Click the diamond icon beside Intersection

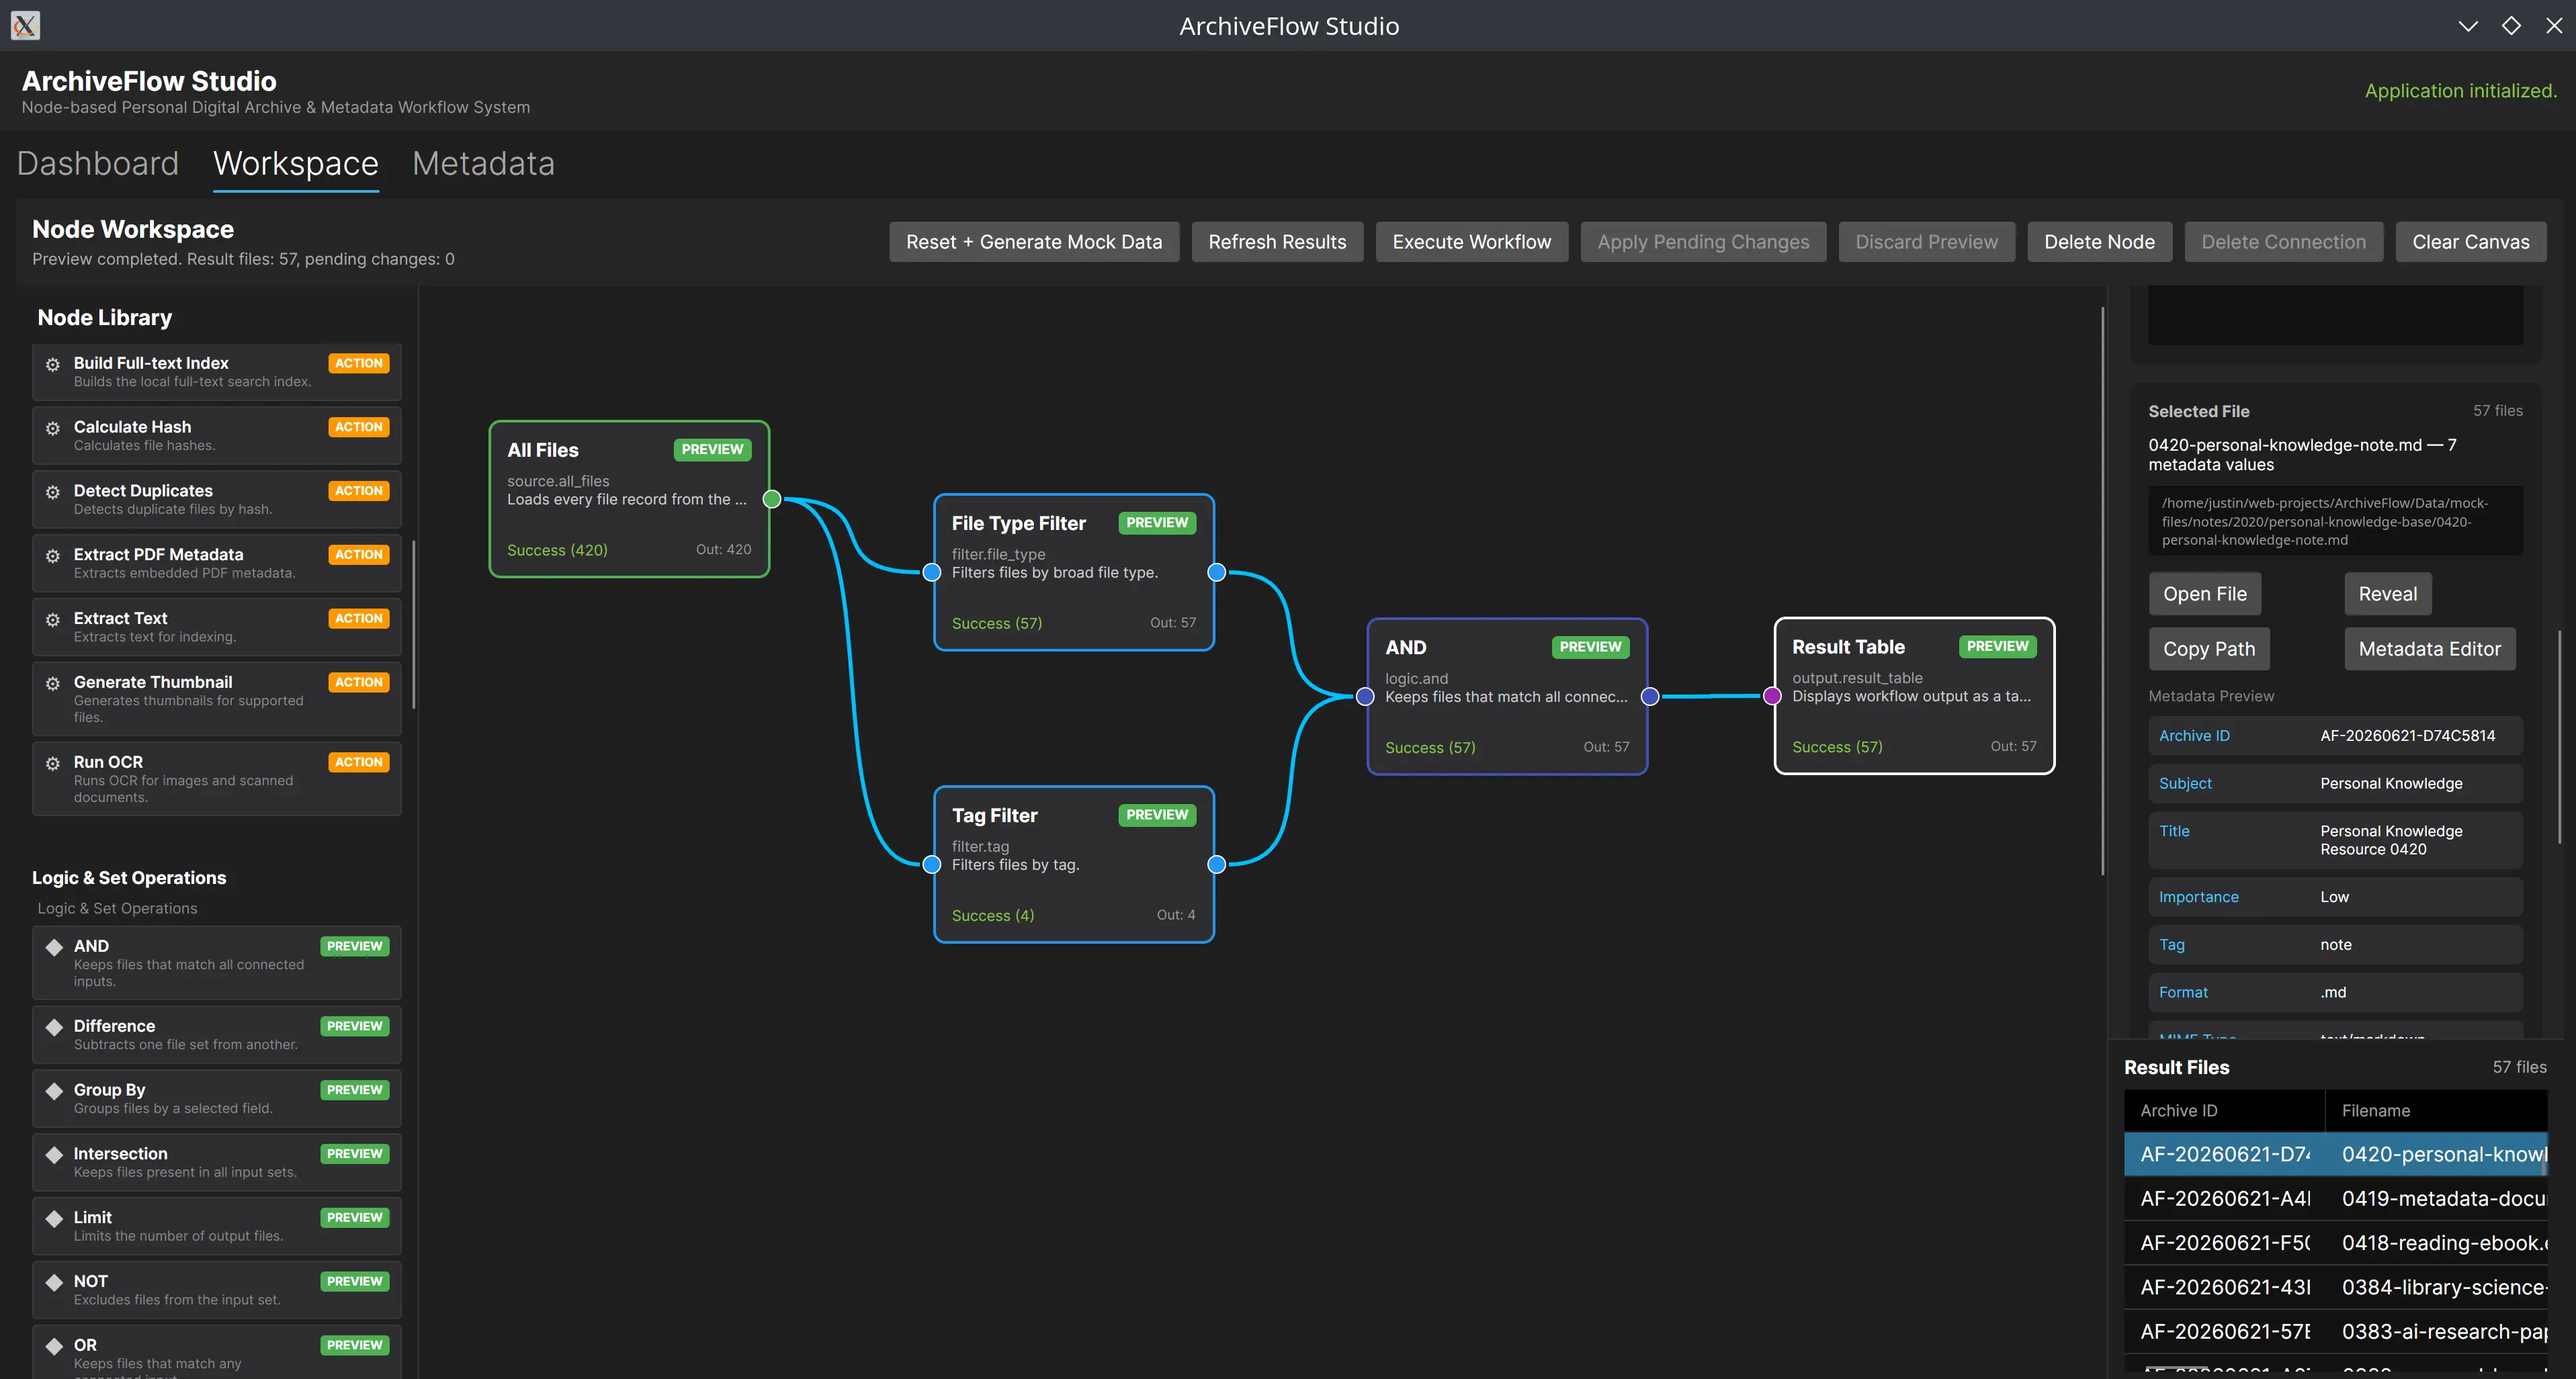(x=54, y=1155)
